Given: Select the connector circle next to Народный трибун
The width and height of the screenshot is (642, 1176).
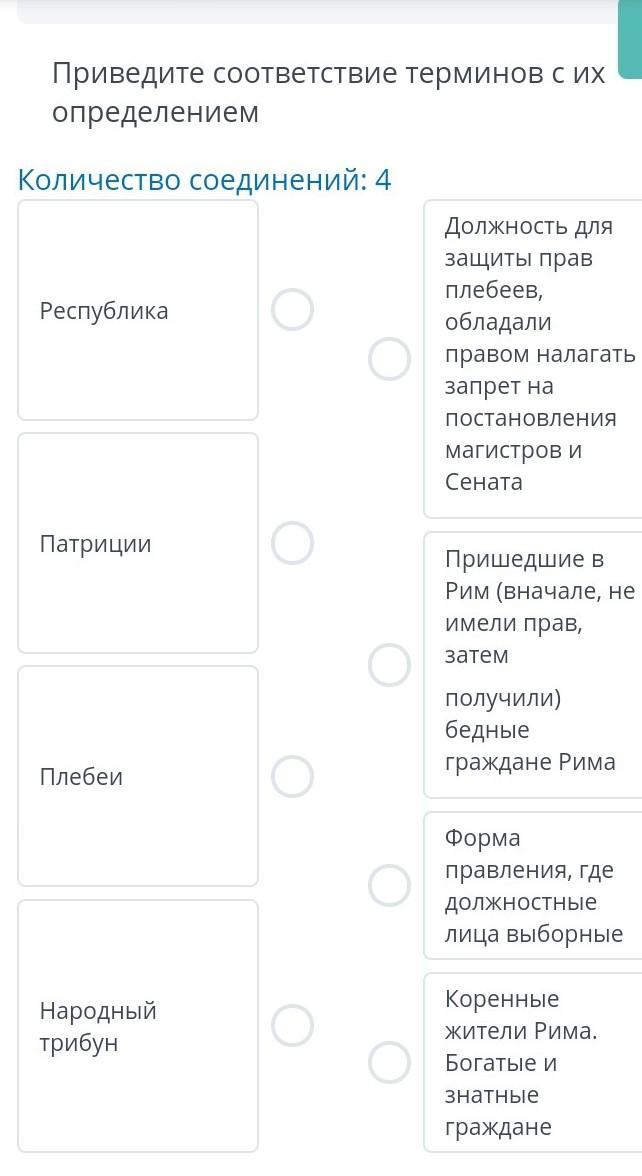Looking at the screenshot, I should 292,1025.
